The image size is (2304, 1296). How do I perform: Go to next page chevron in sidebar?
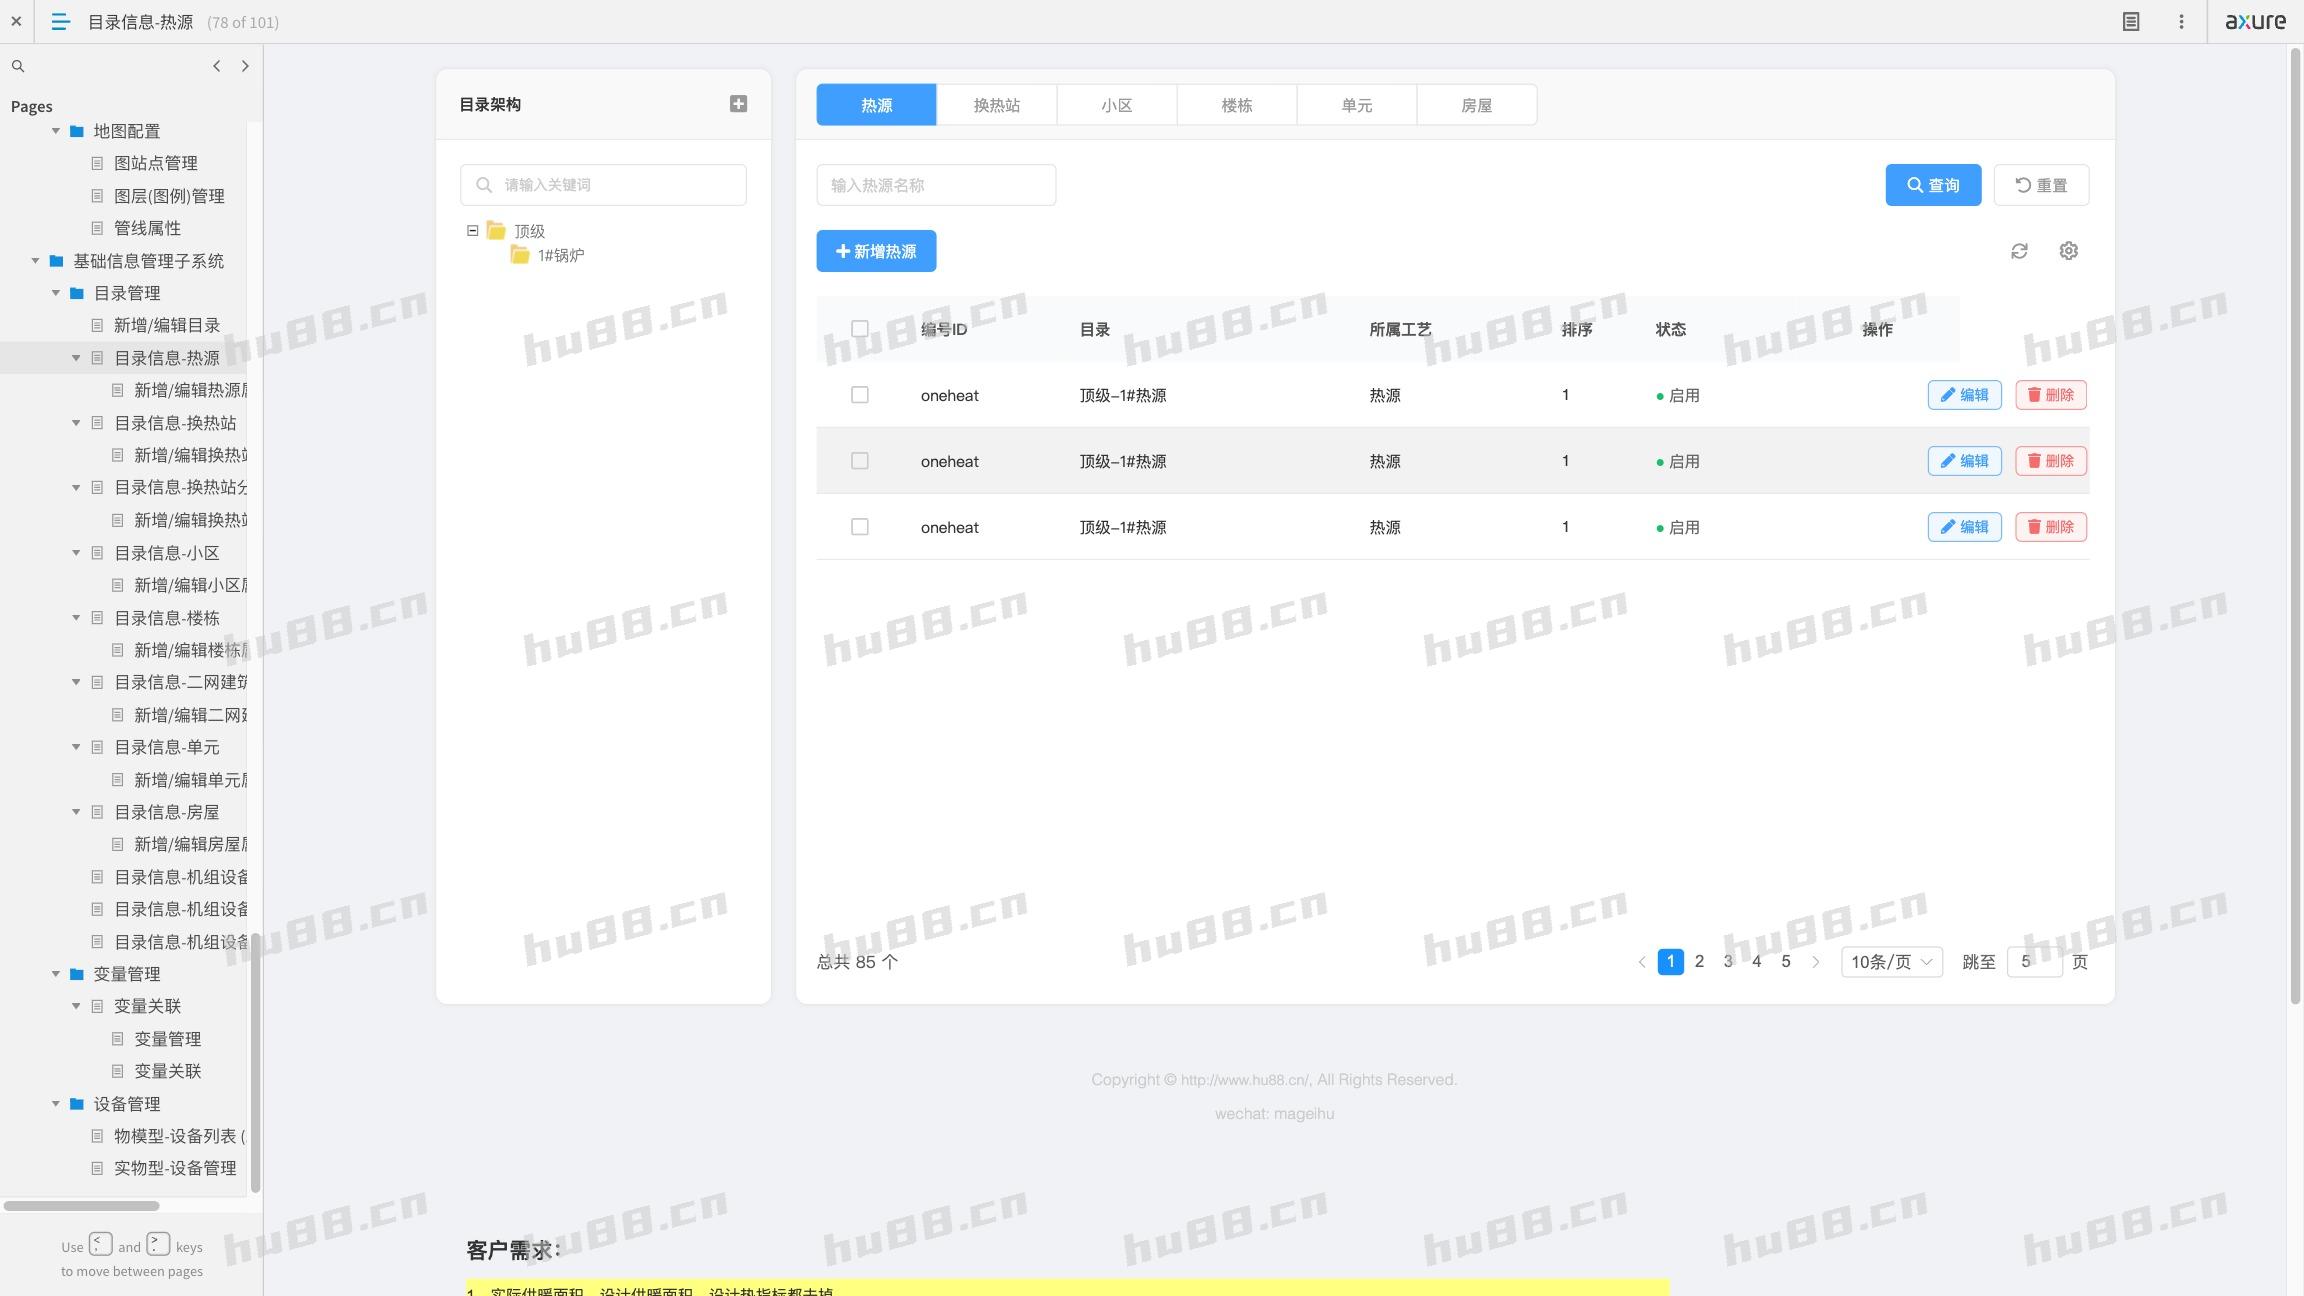pos(245,66)
